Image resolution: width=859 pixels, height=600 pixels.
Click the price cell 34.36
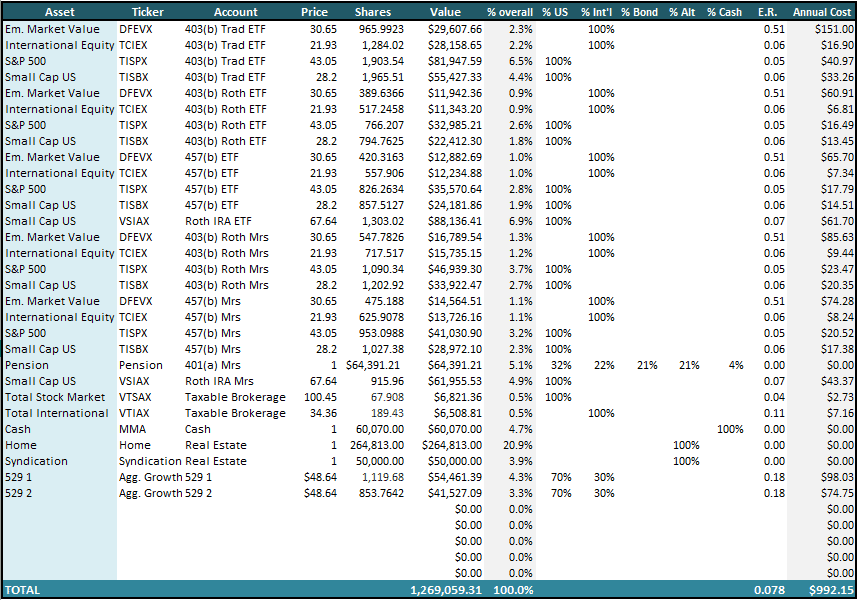[323, 413]
